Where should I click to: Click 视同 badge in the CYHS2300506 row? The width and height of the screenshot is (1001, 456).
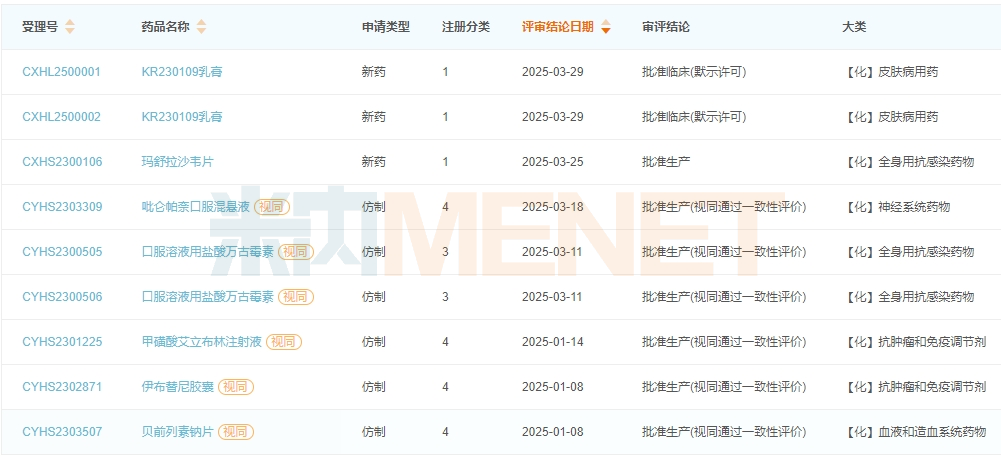click(x=296, y=297)
